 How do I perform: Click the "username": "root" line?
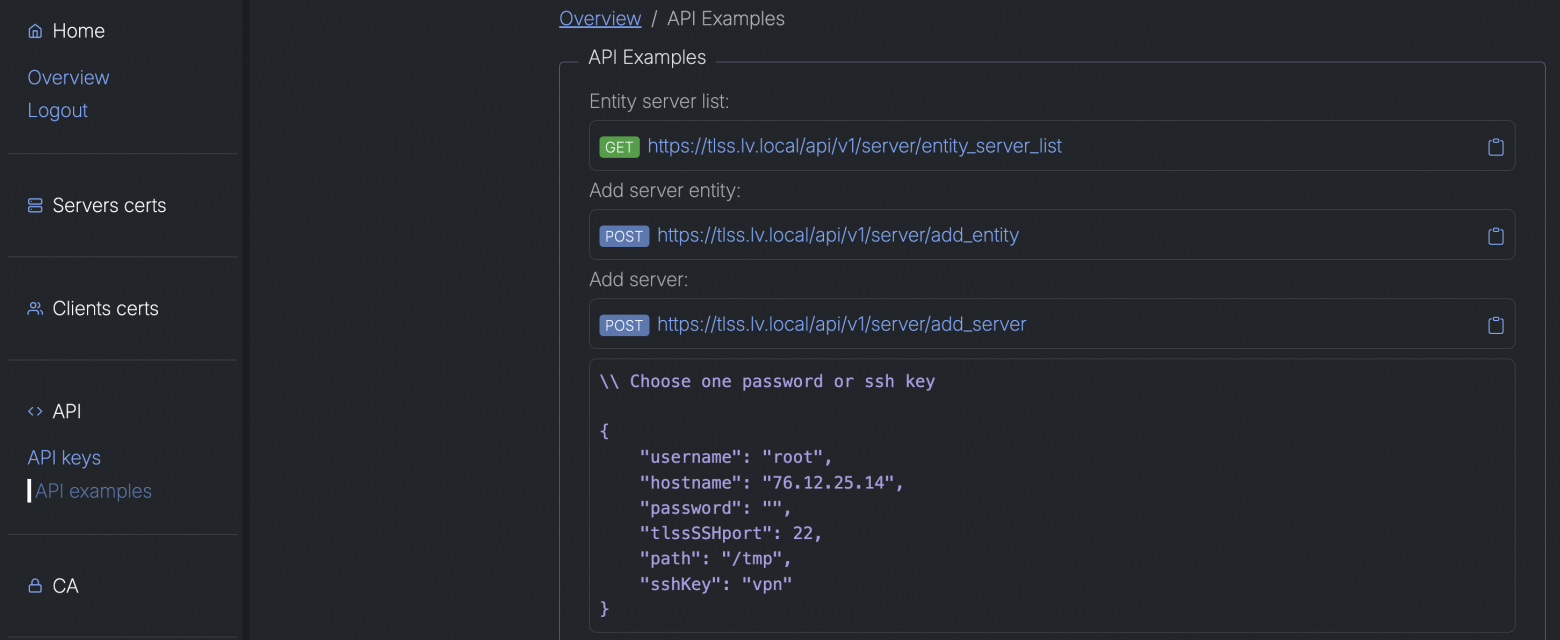736,457
